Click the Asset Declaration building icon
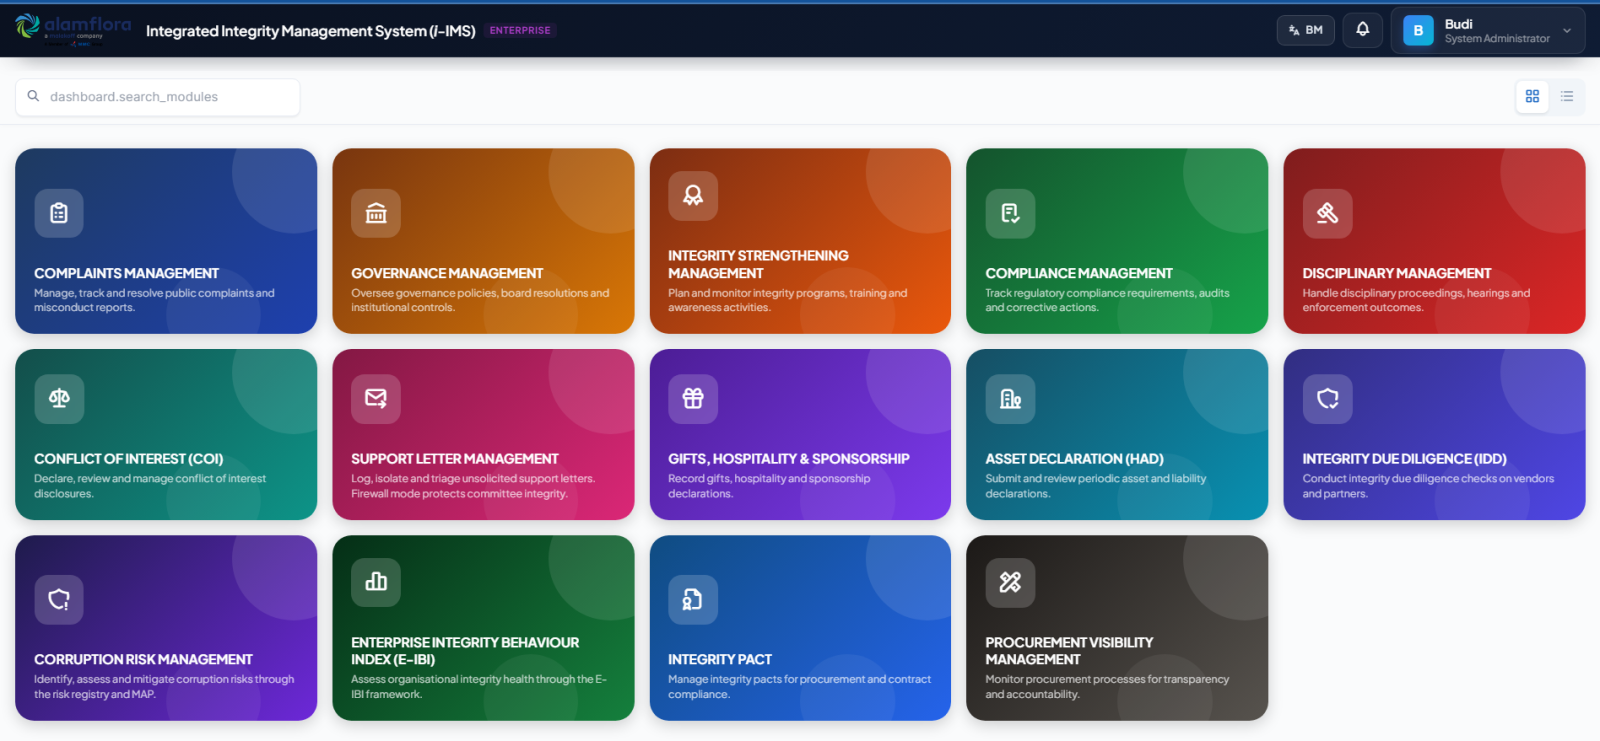The height and width of the screenshot is (741, 1600). [x=1010, y=399]
